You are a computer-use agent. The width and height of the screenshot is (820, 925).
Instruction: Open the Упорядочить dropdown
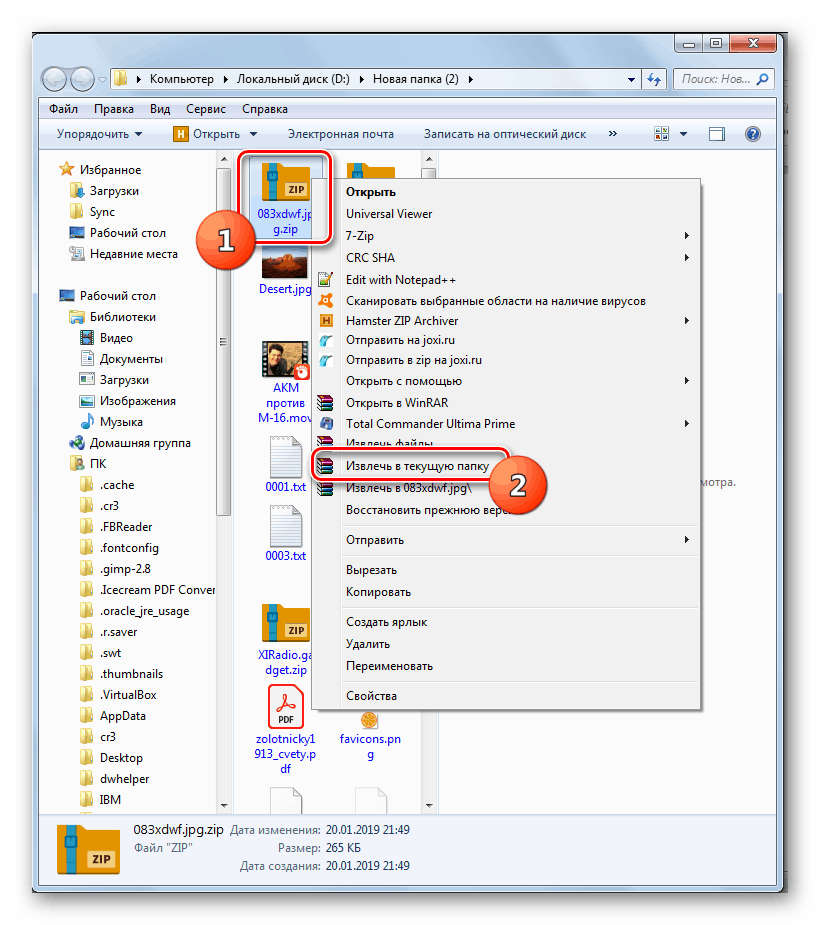[99, 134]
